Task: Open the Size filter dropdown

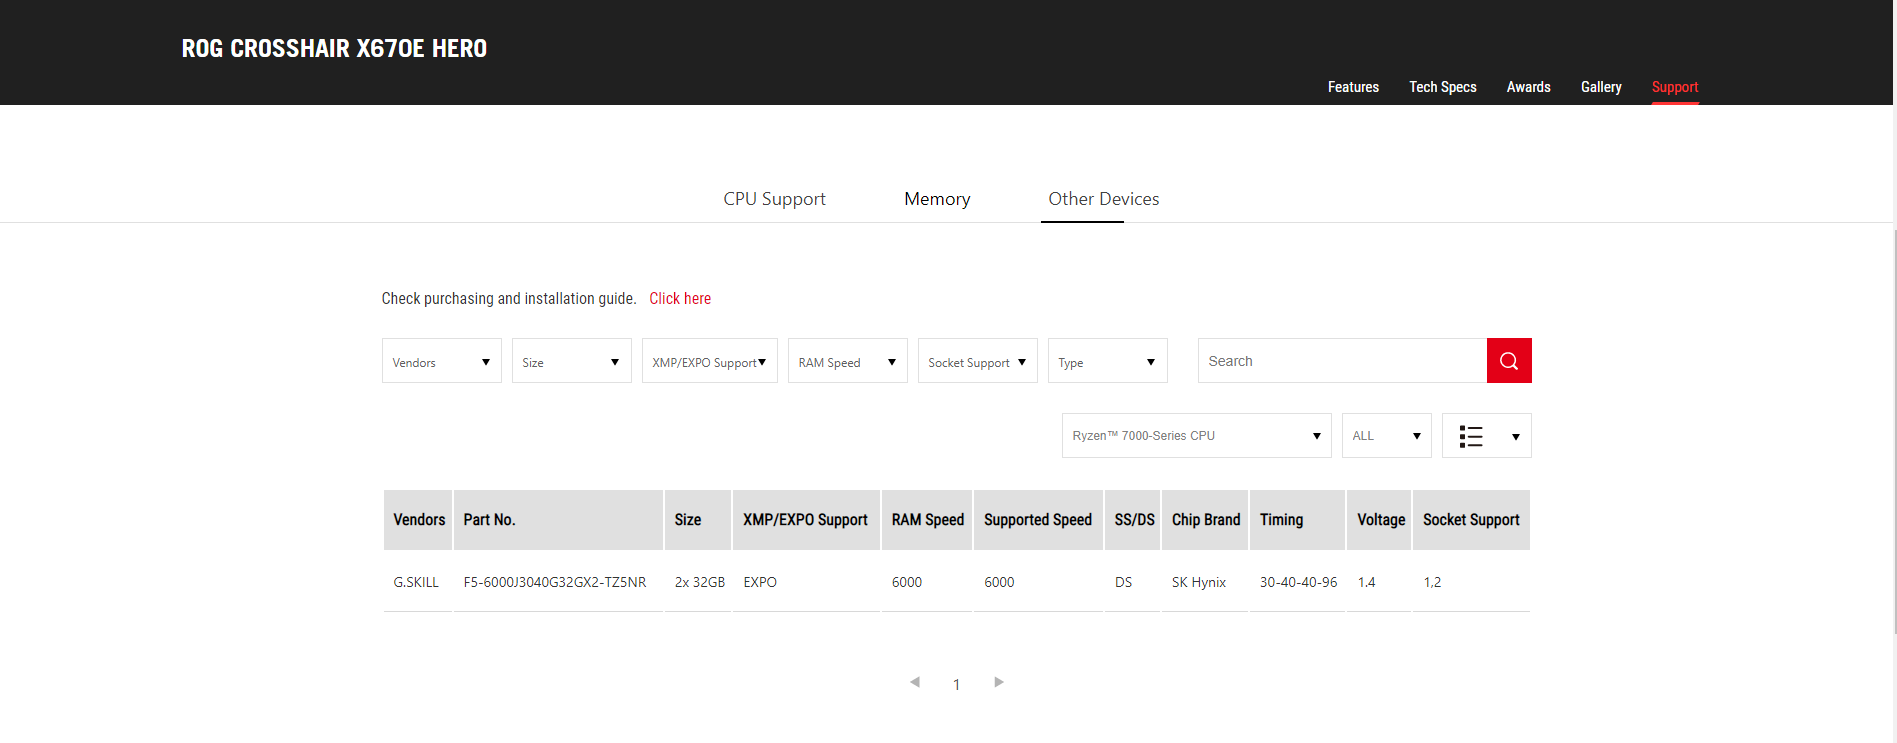Action: coord(572,361)
